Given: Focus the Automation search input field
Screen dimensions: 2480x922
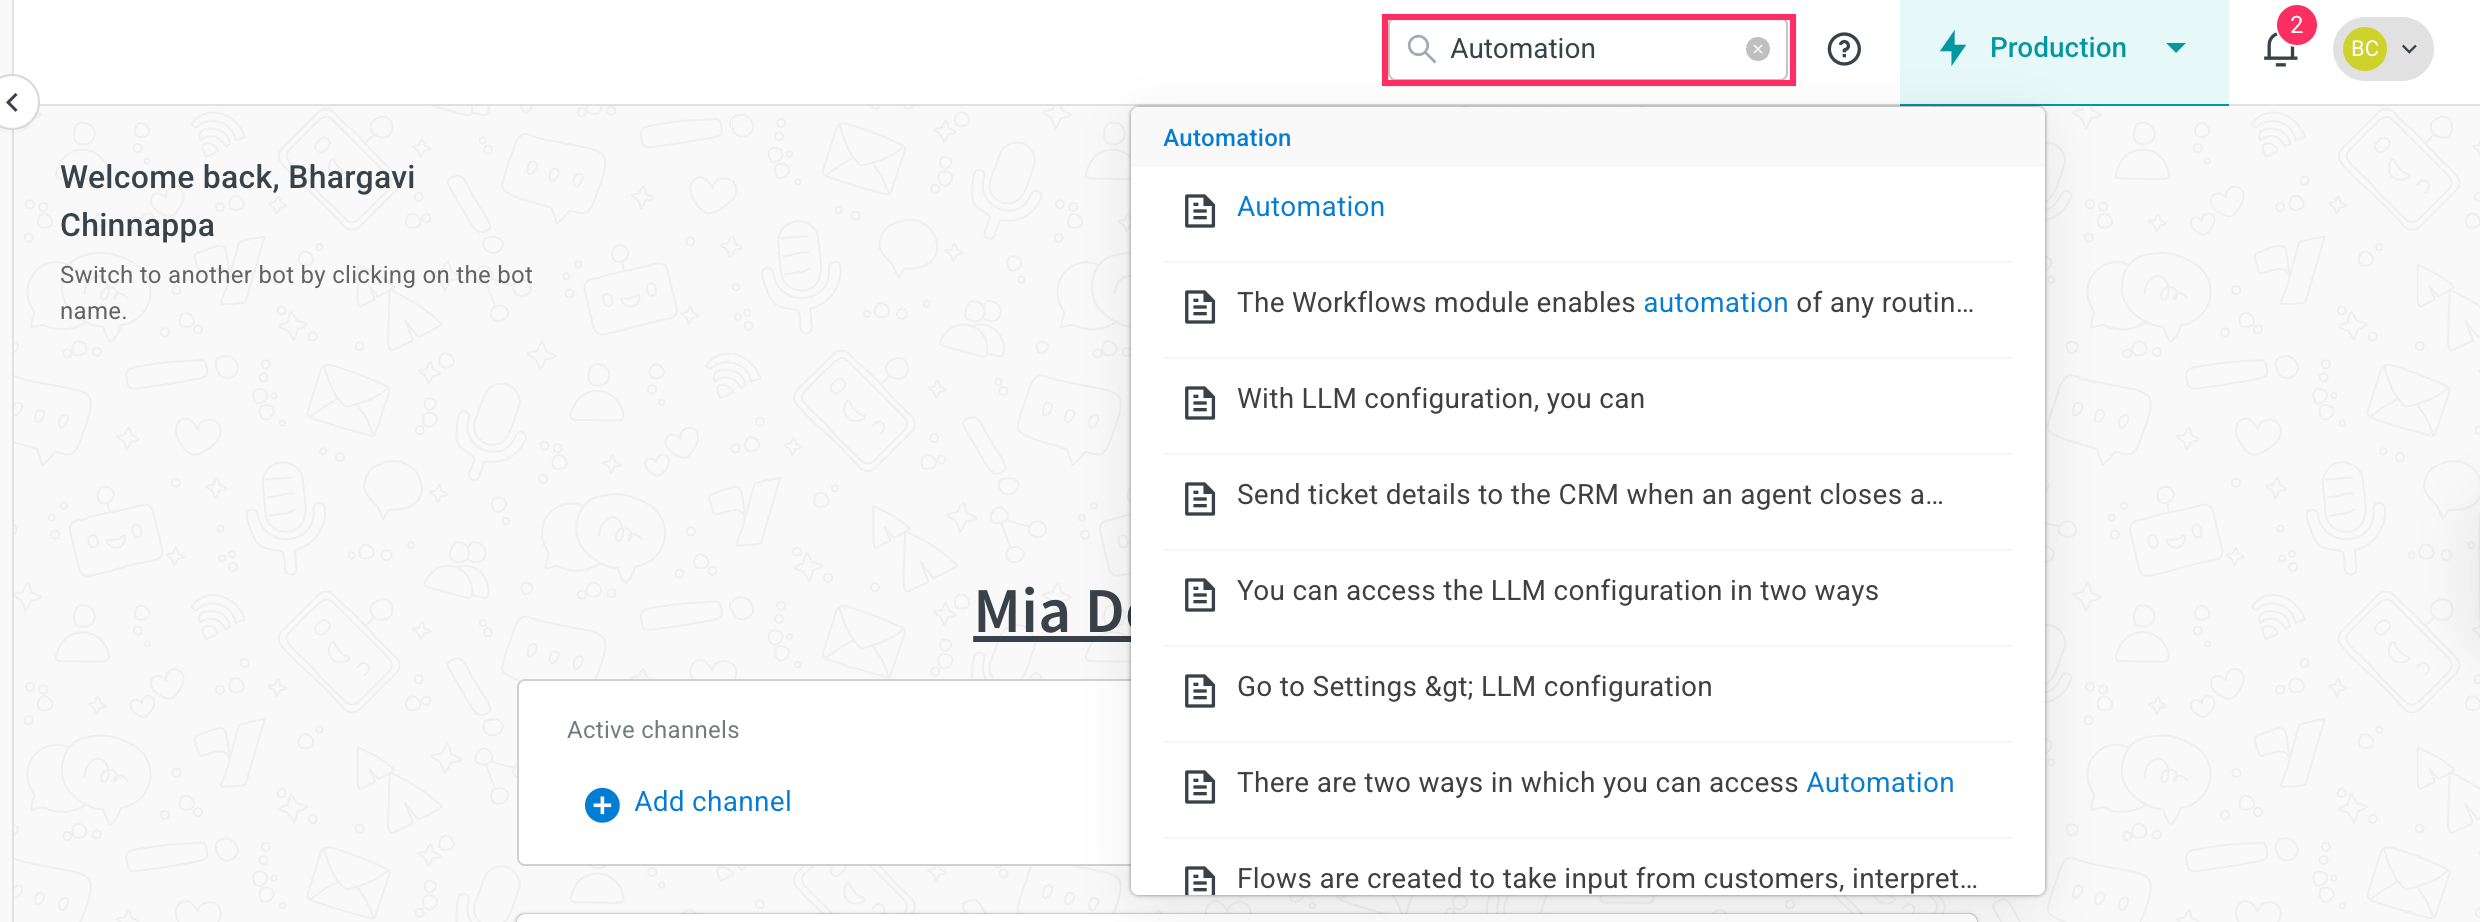Looking at the screenshot, I should [x=1592, y=49].
